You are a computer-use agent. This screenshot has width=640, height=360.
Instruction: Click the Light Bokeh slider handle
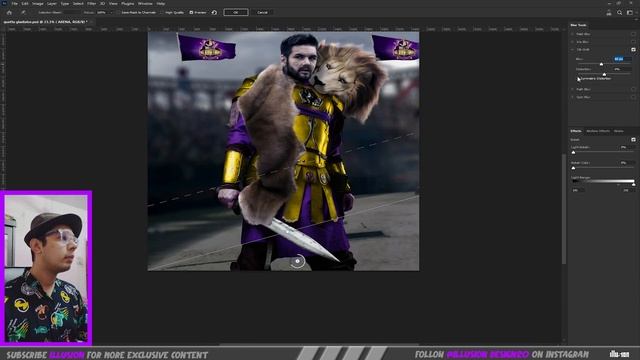573,152
